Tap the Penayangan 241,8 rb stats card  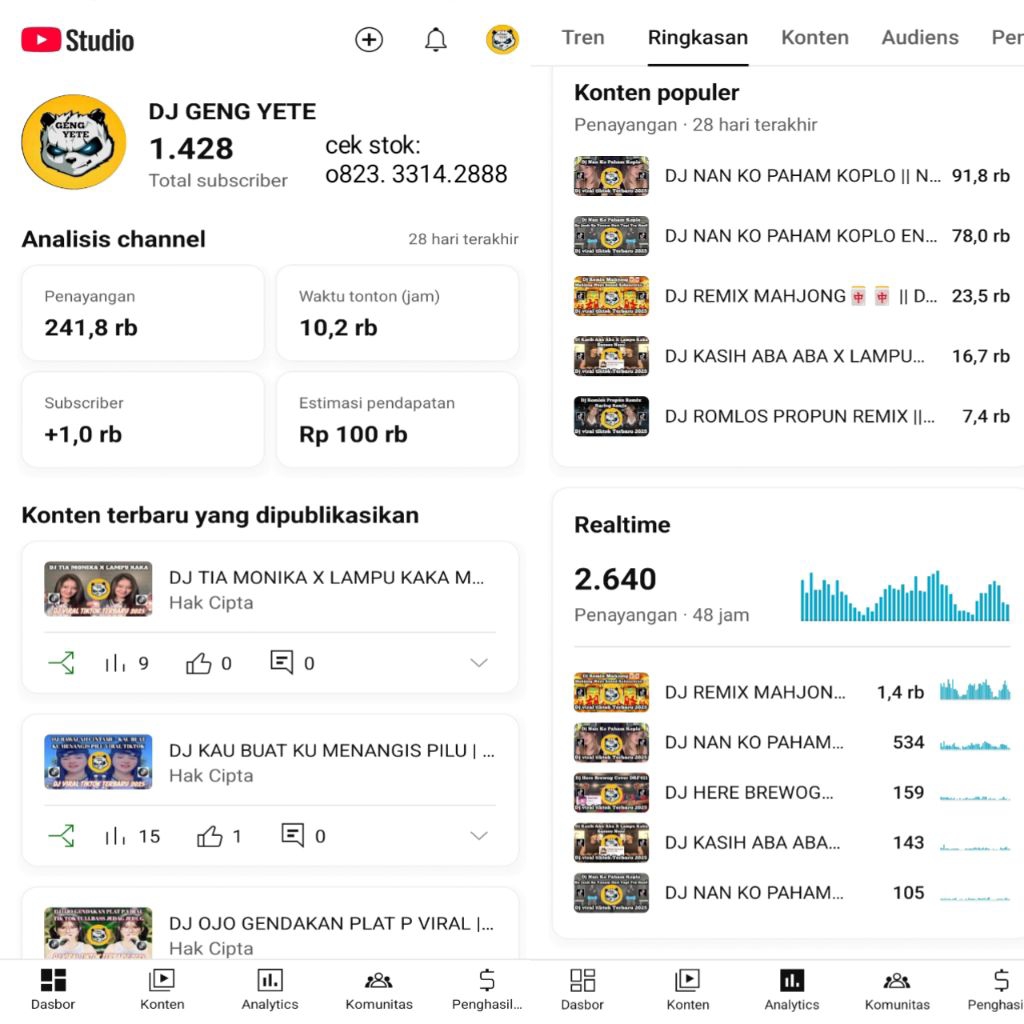click(x=142, y=312)
